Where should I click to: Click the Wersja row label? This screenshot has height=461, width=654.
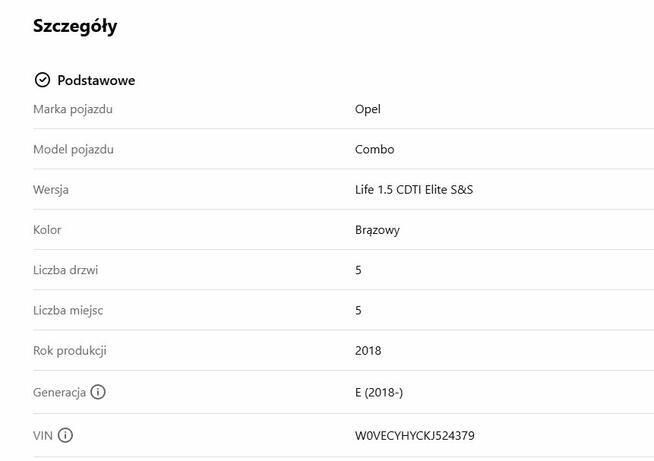51,189
